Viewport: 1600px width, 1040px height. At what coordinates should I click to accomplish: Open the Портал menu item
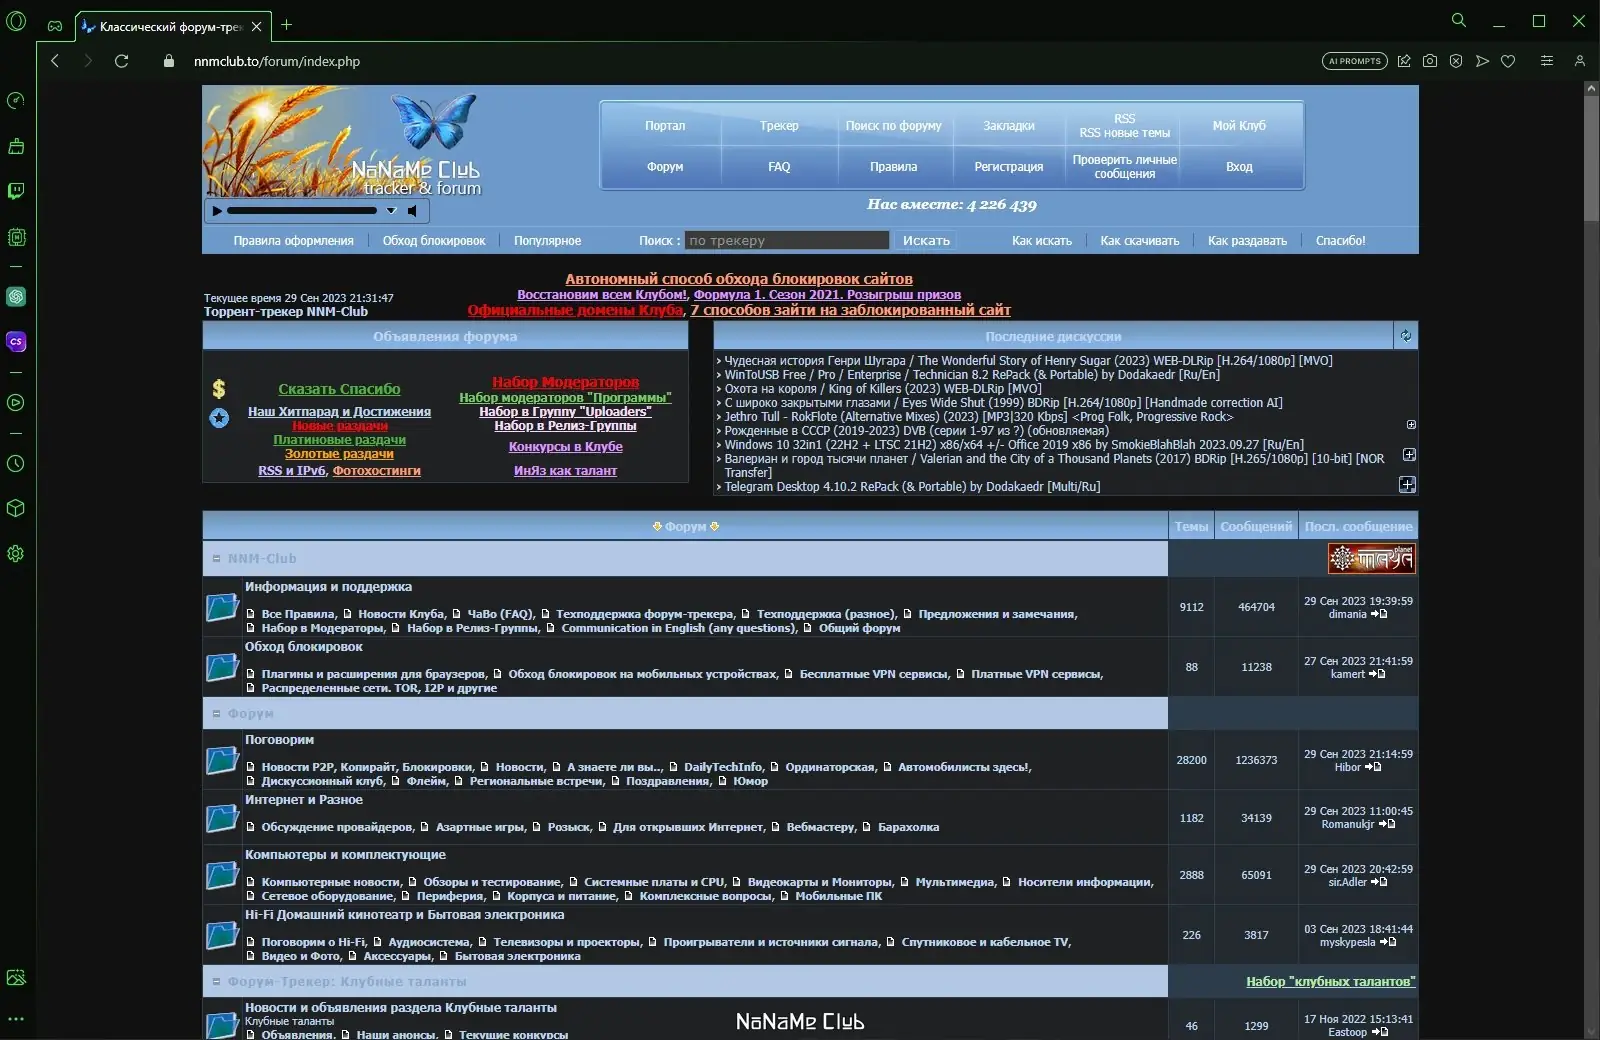(665, 126)
